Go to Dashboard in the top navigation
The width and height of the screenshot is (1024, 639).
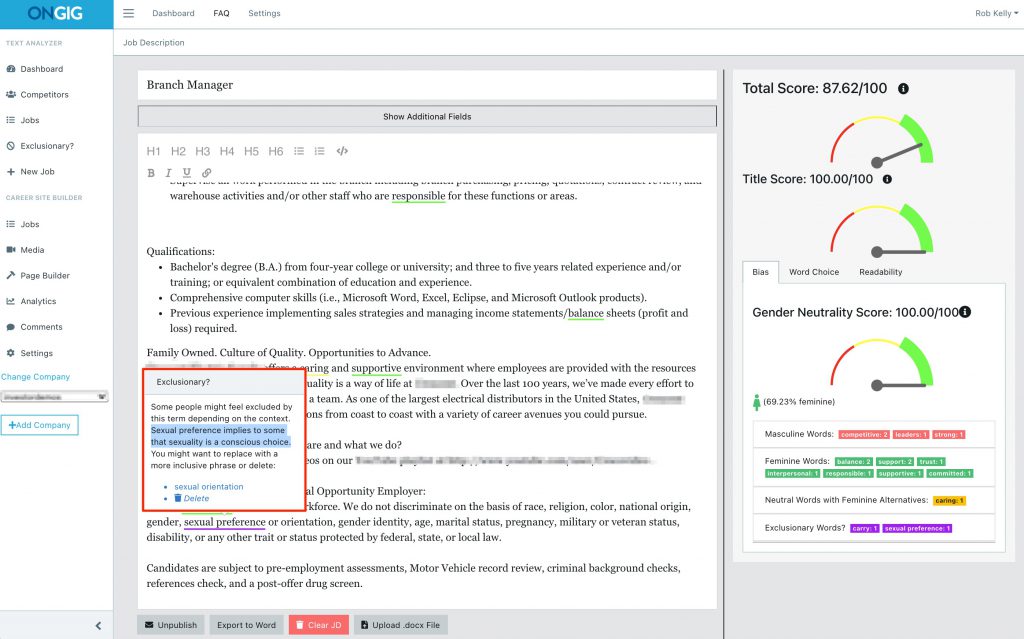[x=173, y=13]
